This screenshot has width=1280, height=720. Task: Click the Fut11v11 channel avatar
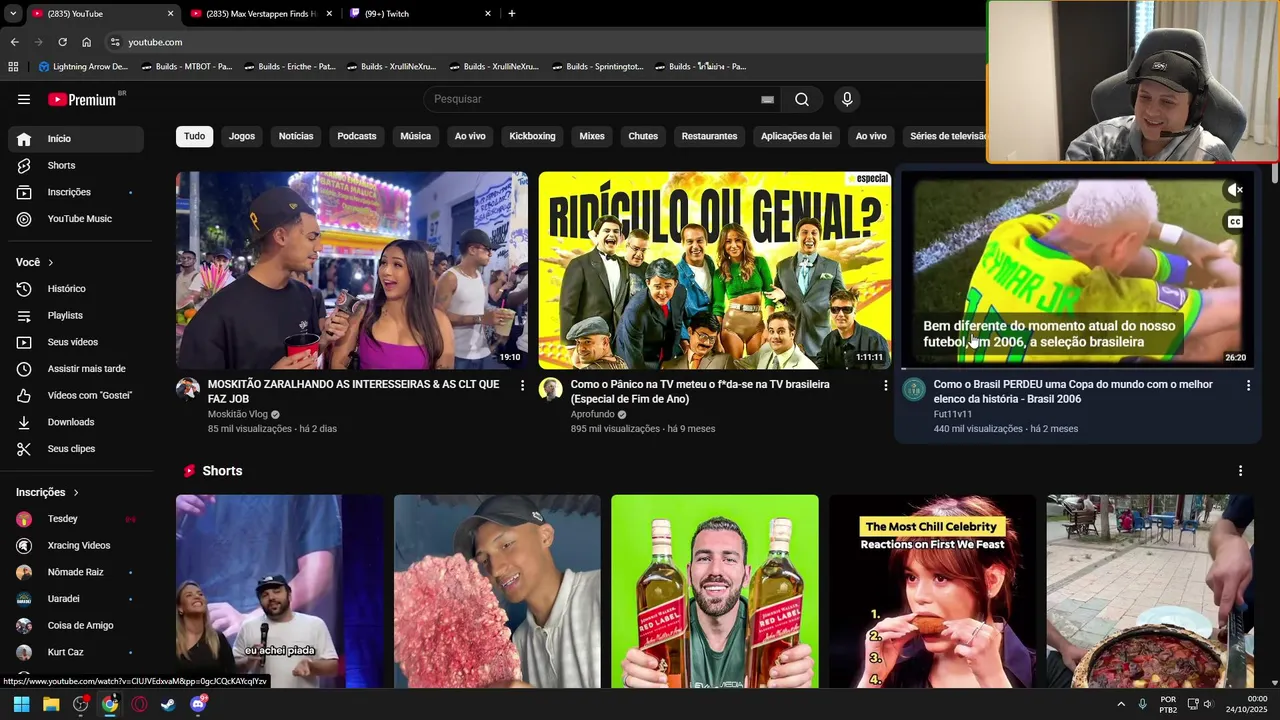914,389
